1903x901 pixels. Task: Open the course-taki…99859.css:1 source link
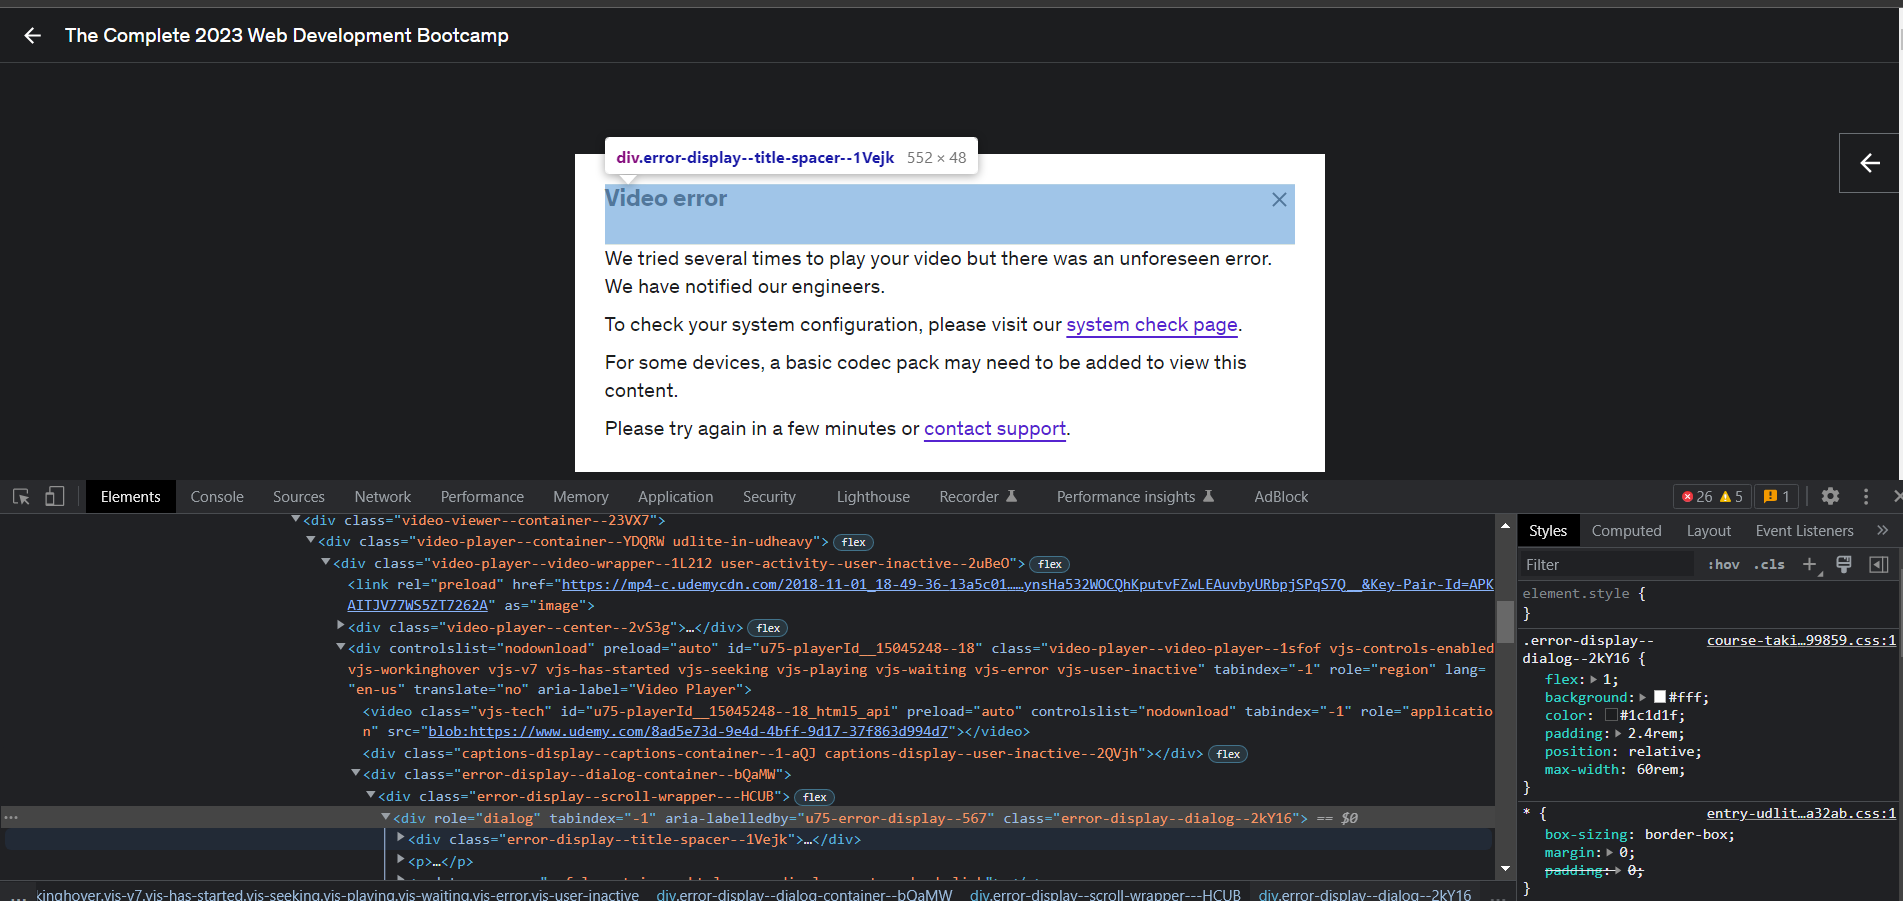click(1801, 641)
